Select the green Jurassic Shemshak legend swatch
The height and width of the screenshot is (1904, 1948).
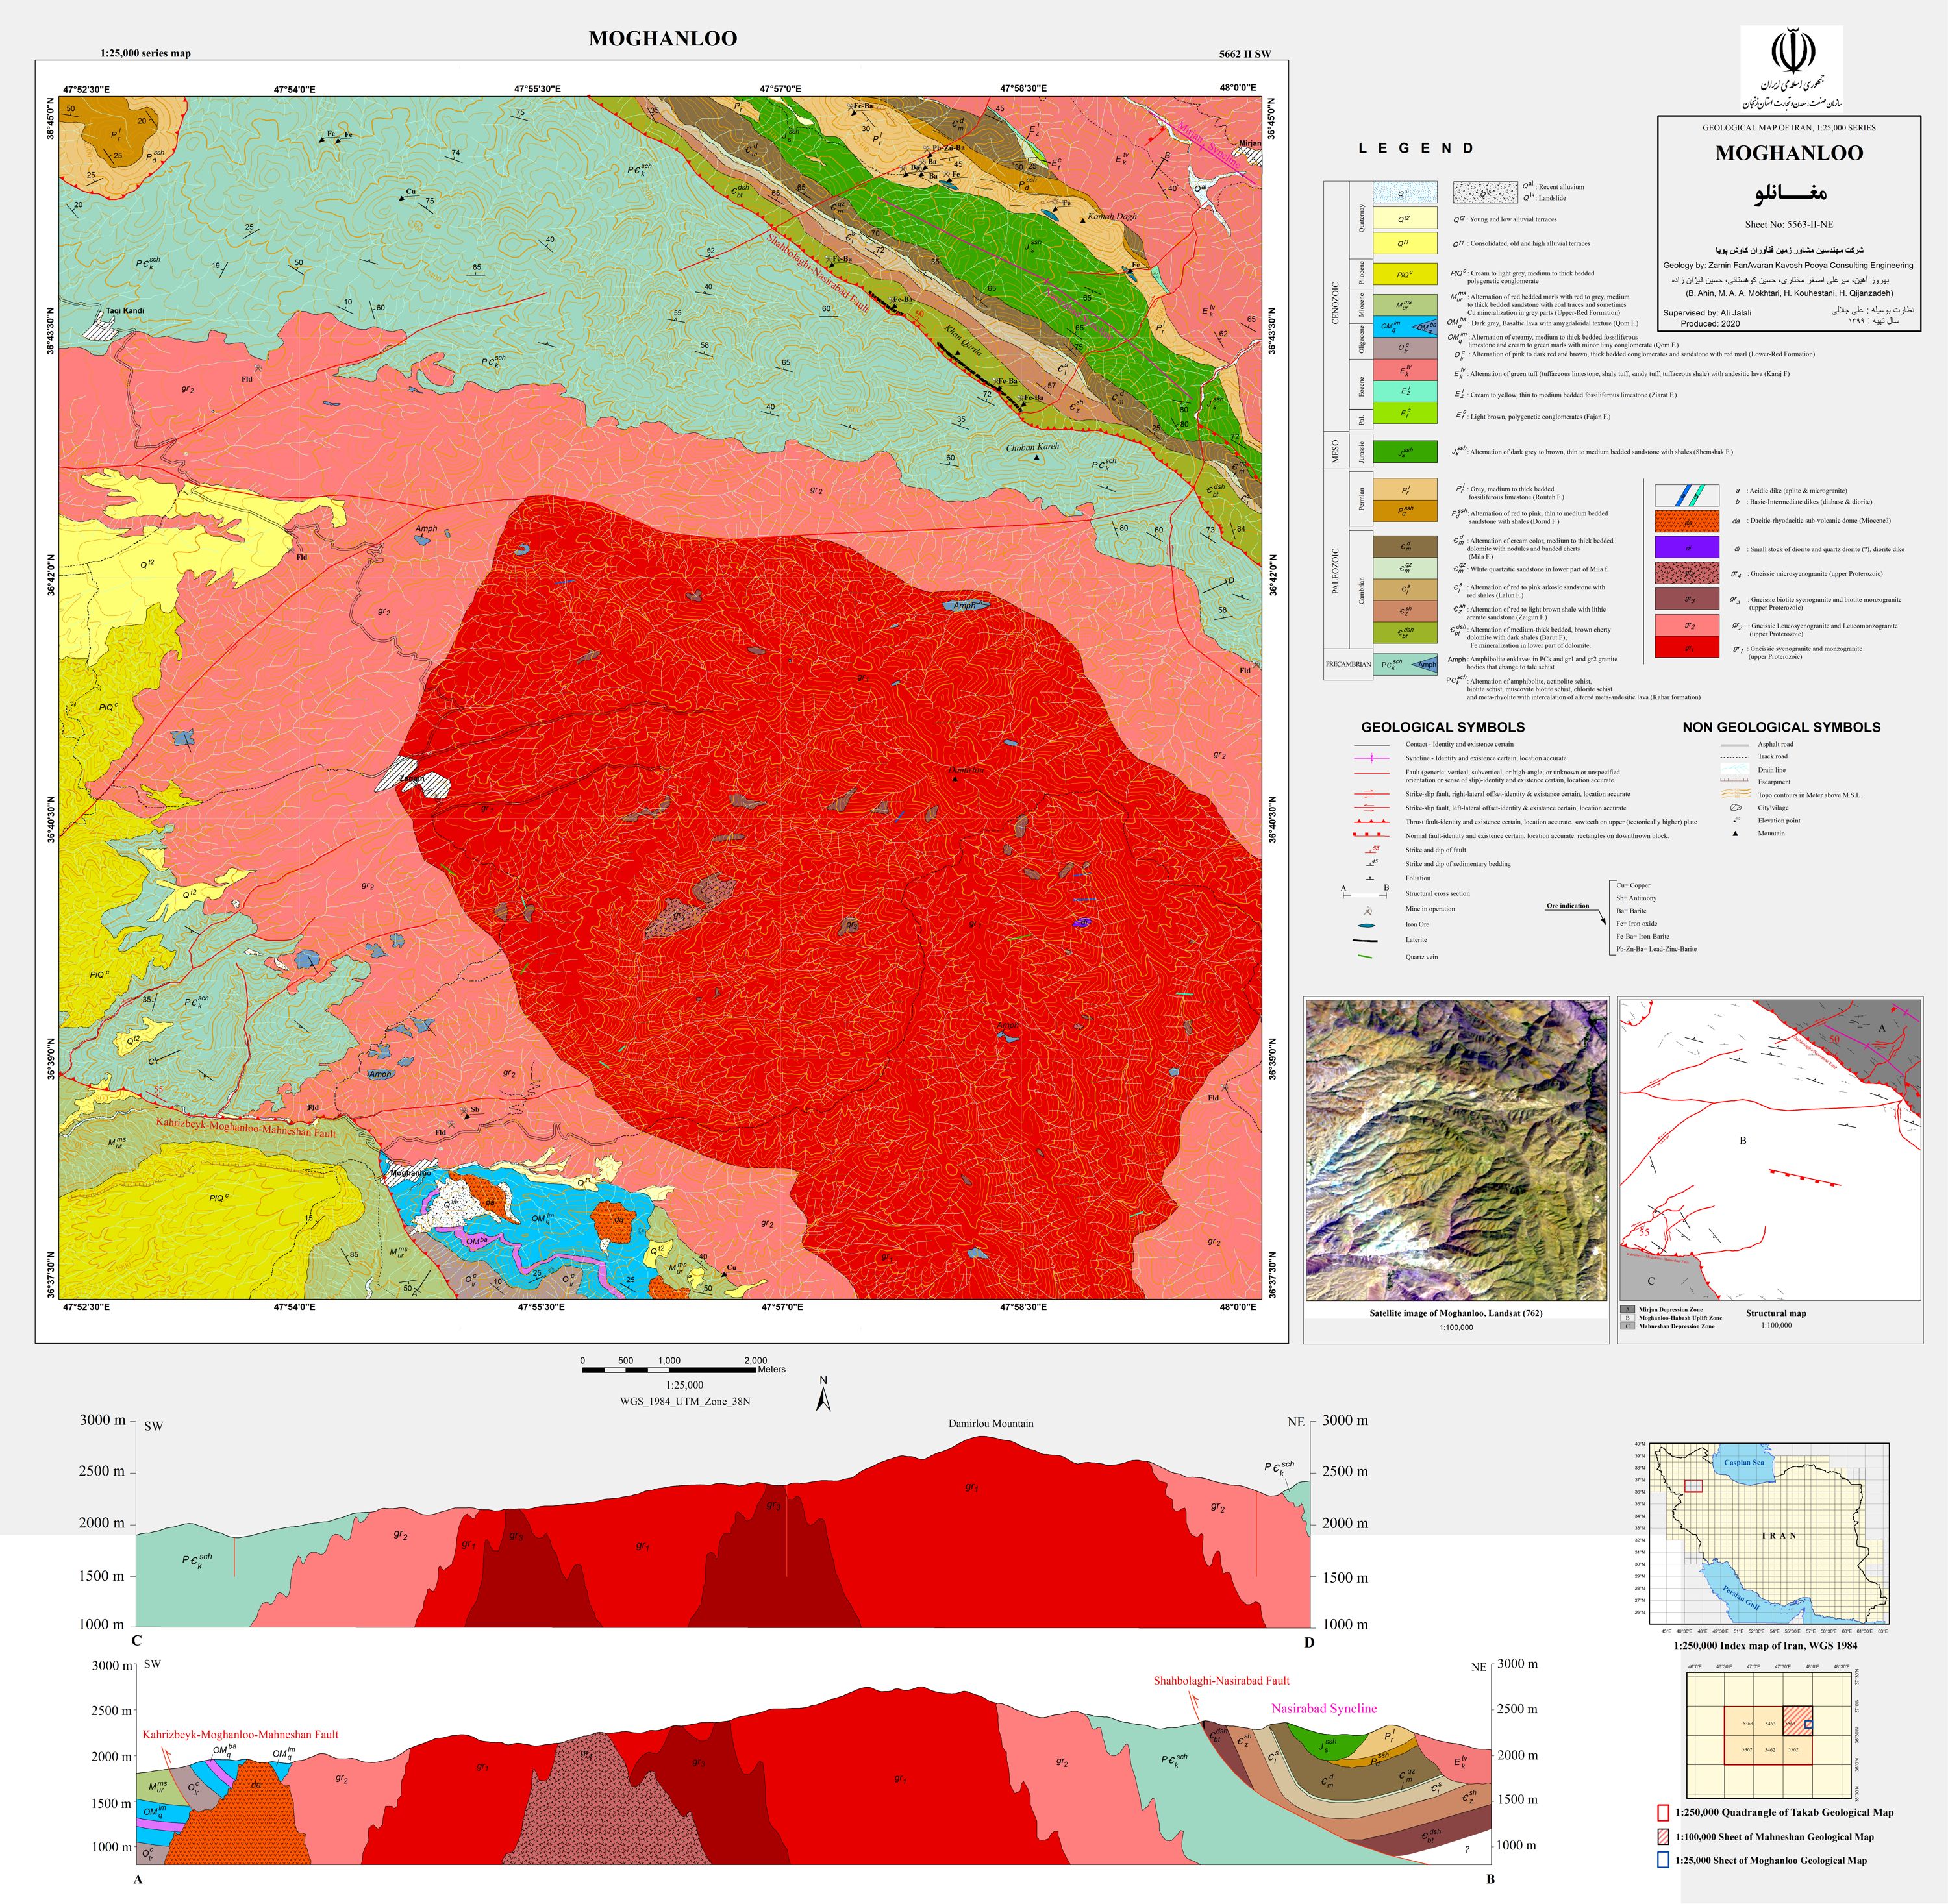(x=1405, y=451)
